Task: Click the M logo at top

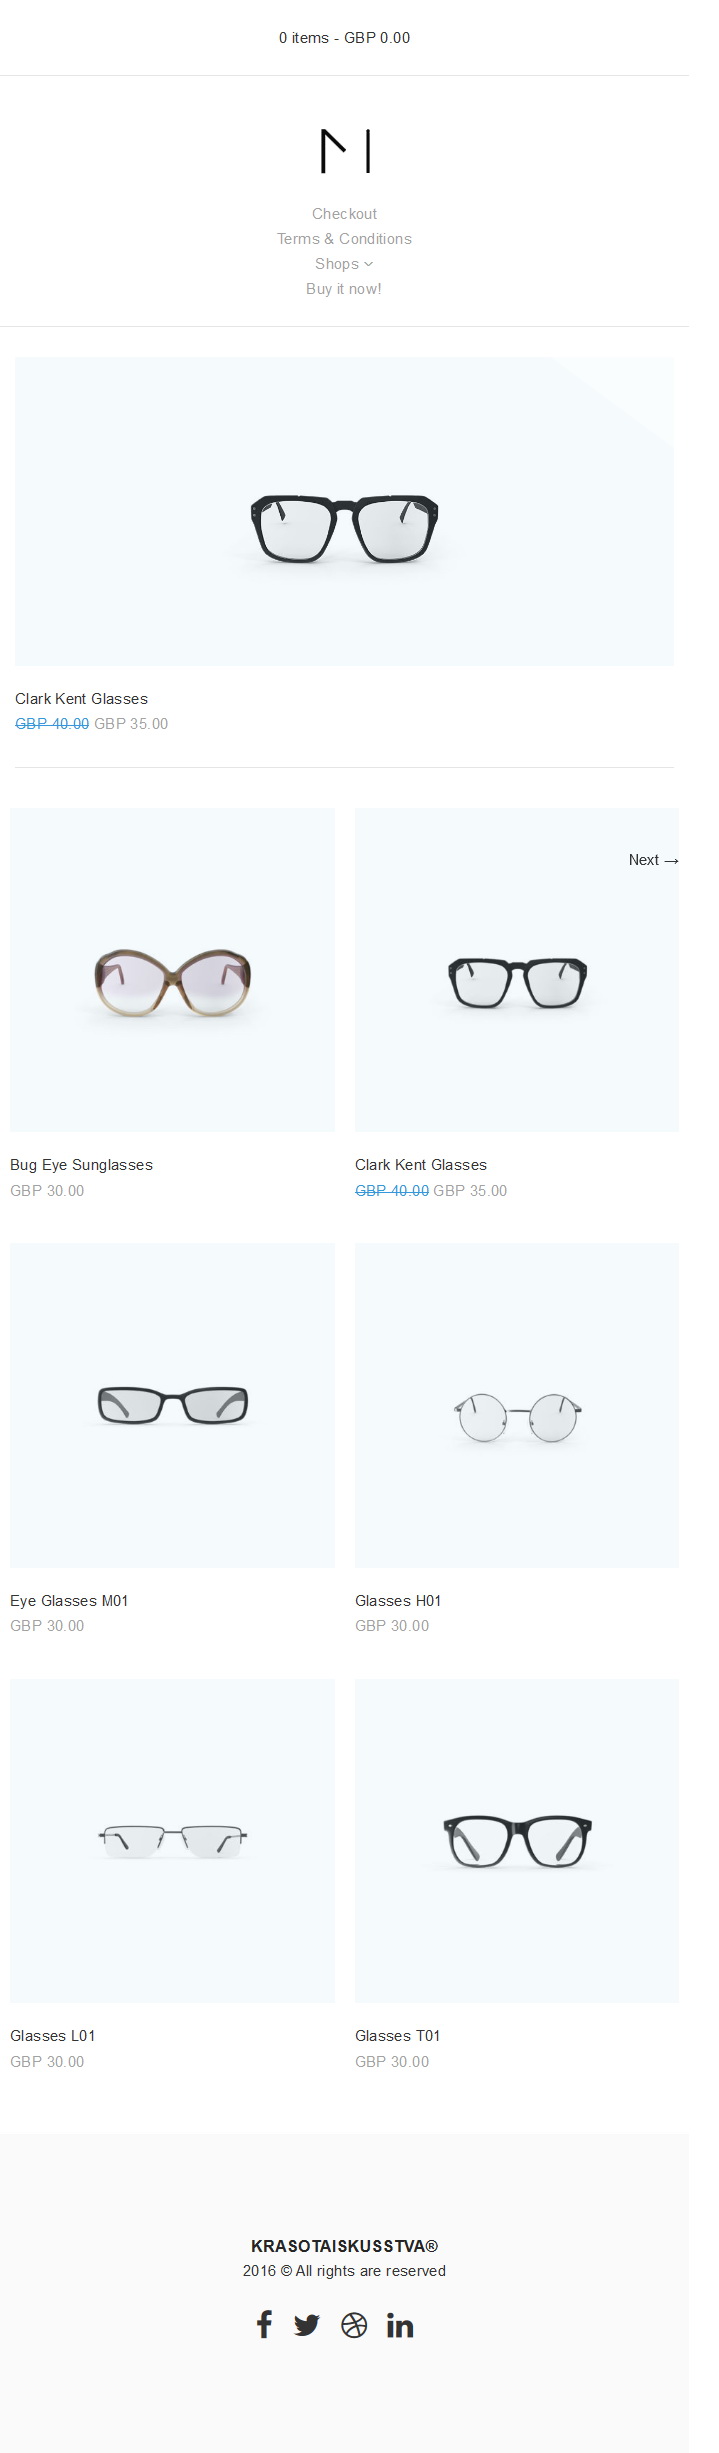Action: 345,151
